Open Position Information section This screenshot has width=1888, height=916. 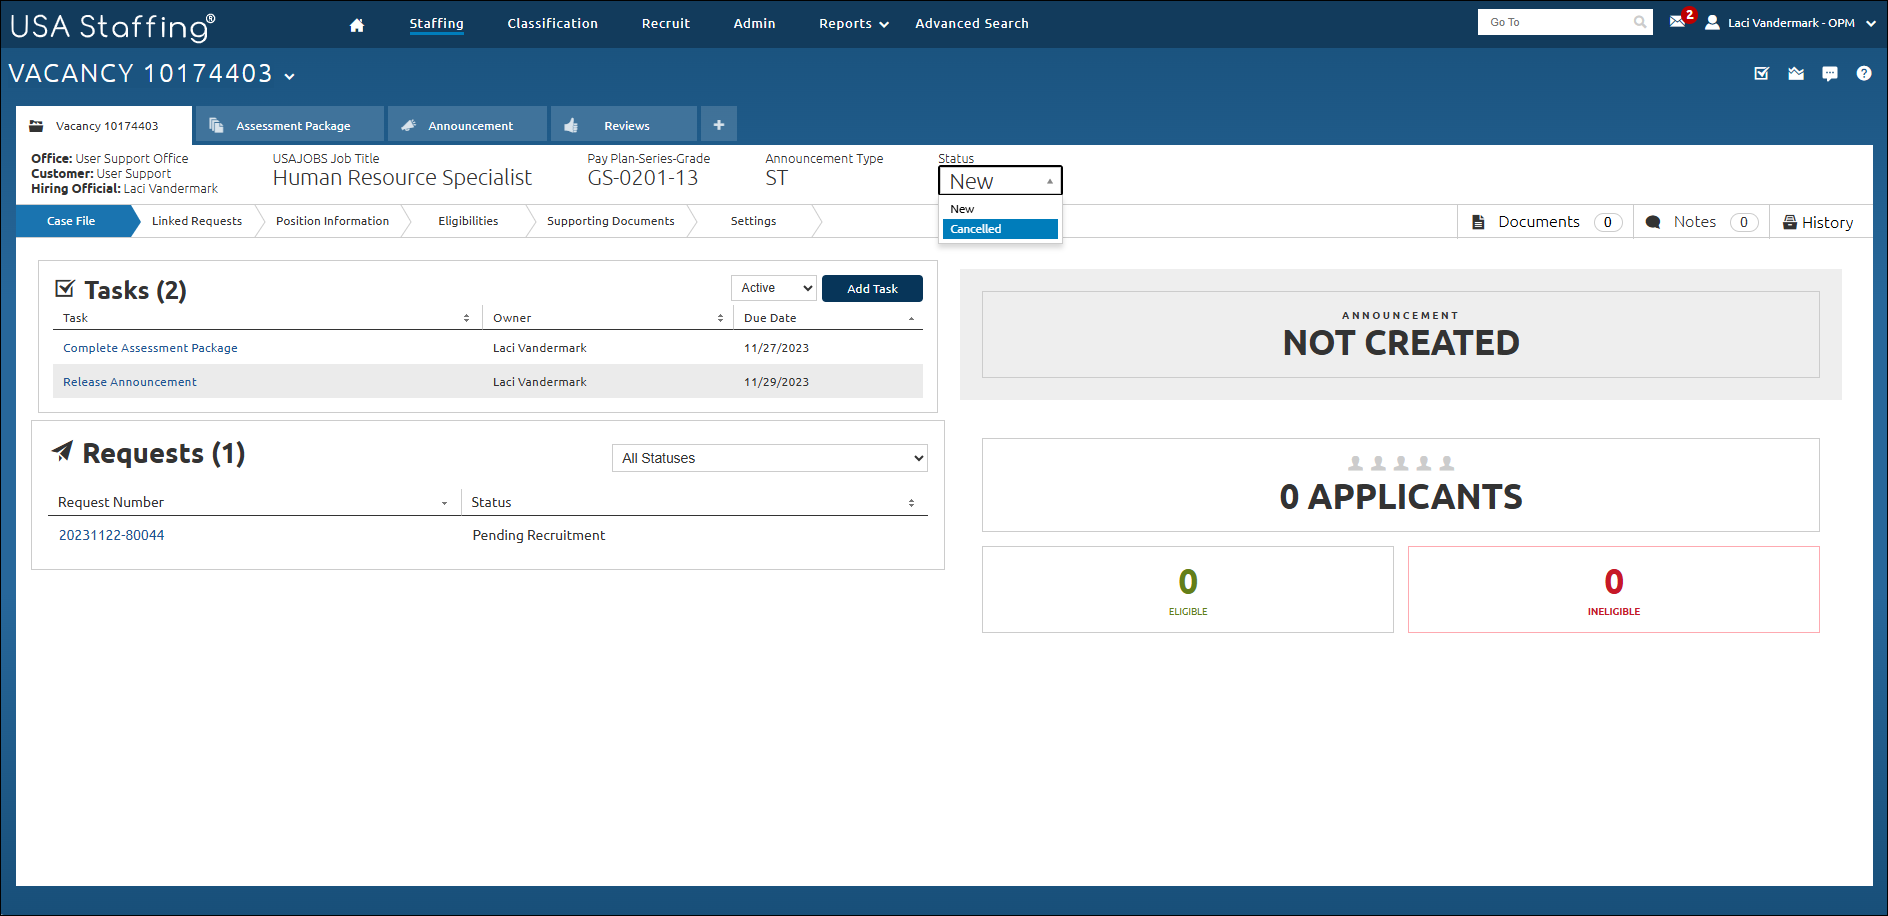tap(333, 221)
